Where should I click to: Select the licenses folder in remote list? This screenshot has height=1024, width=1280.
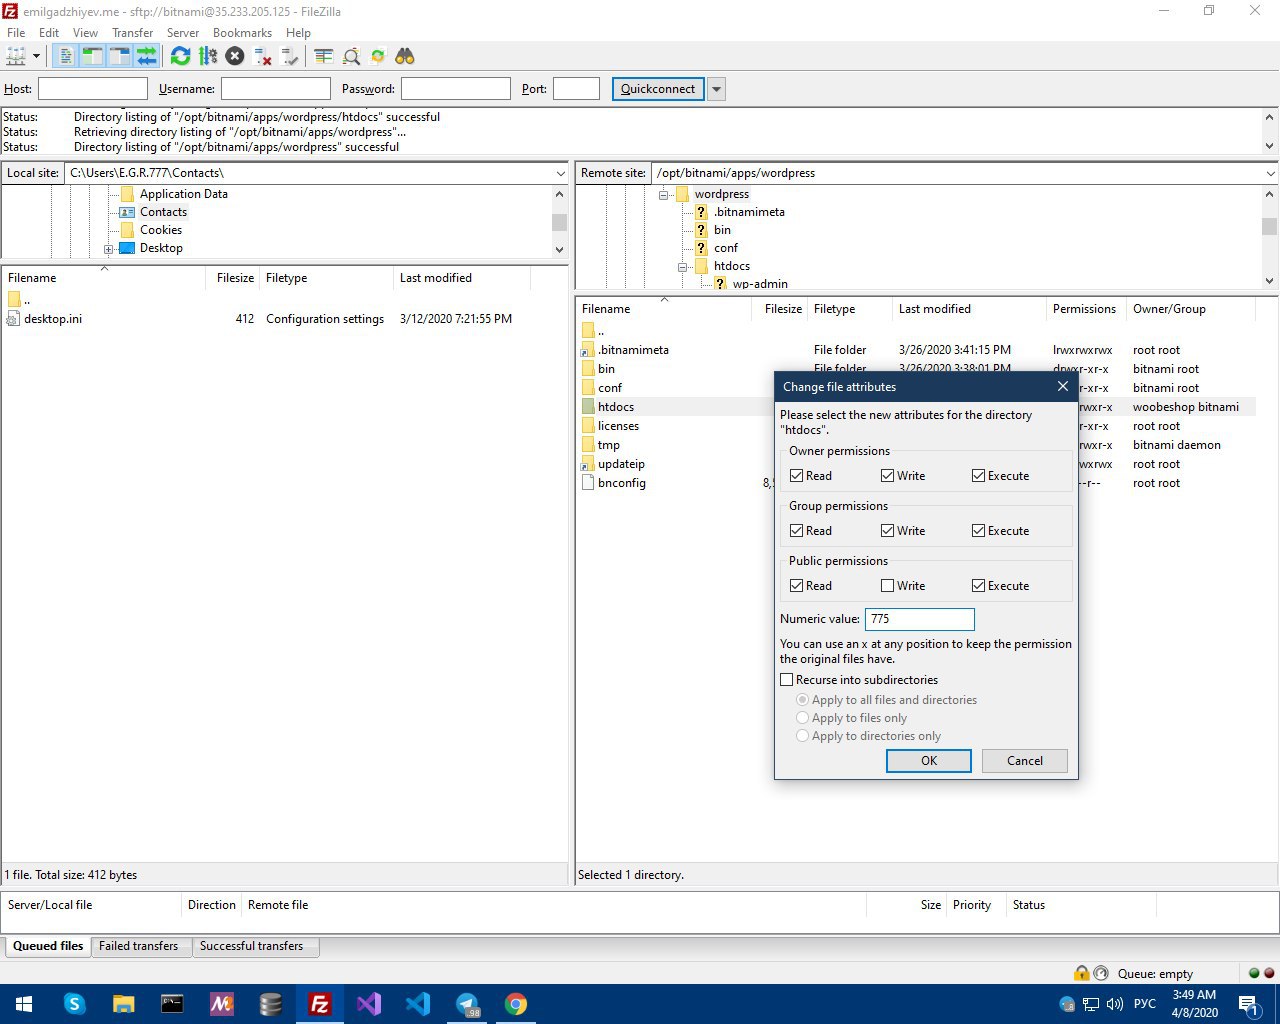pyautogui.click(x=618, y=426)
